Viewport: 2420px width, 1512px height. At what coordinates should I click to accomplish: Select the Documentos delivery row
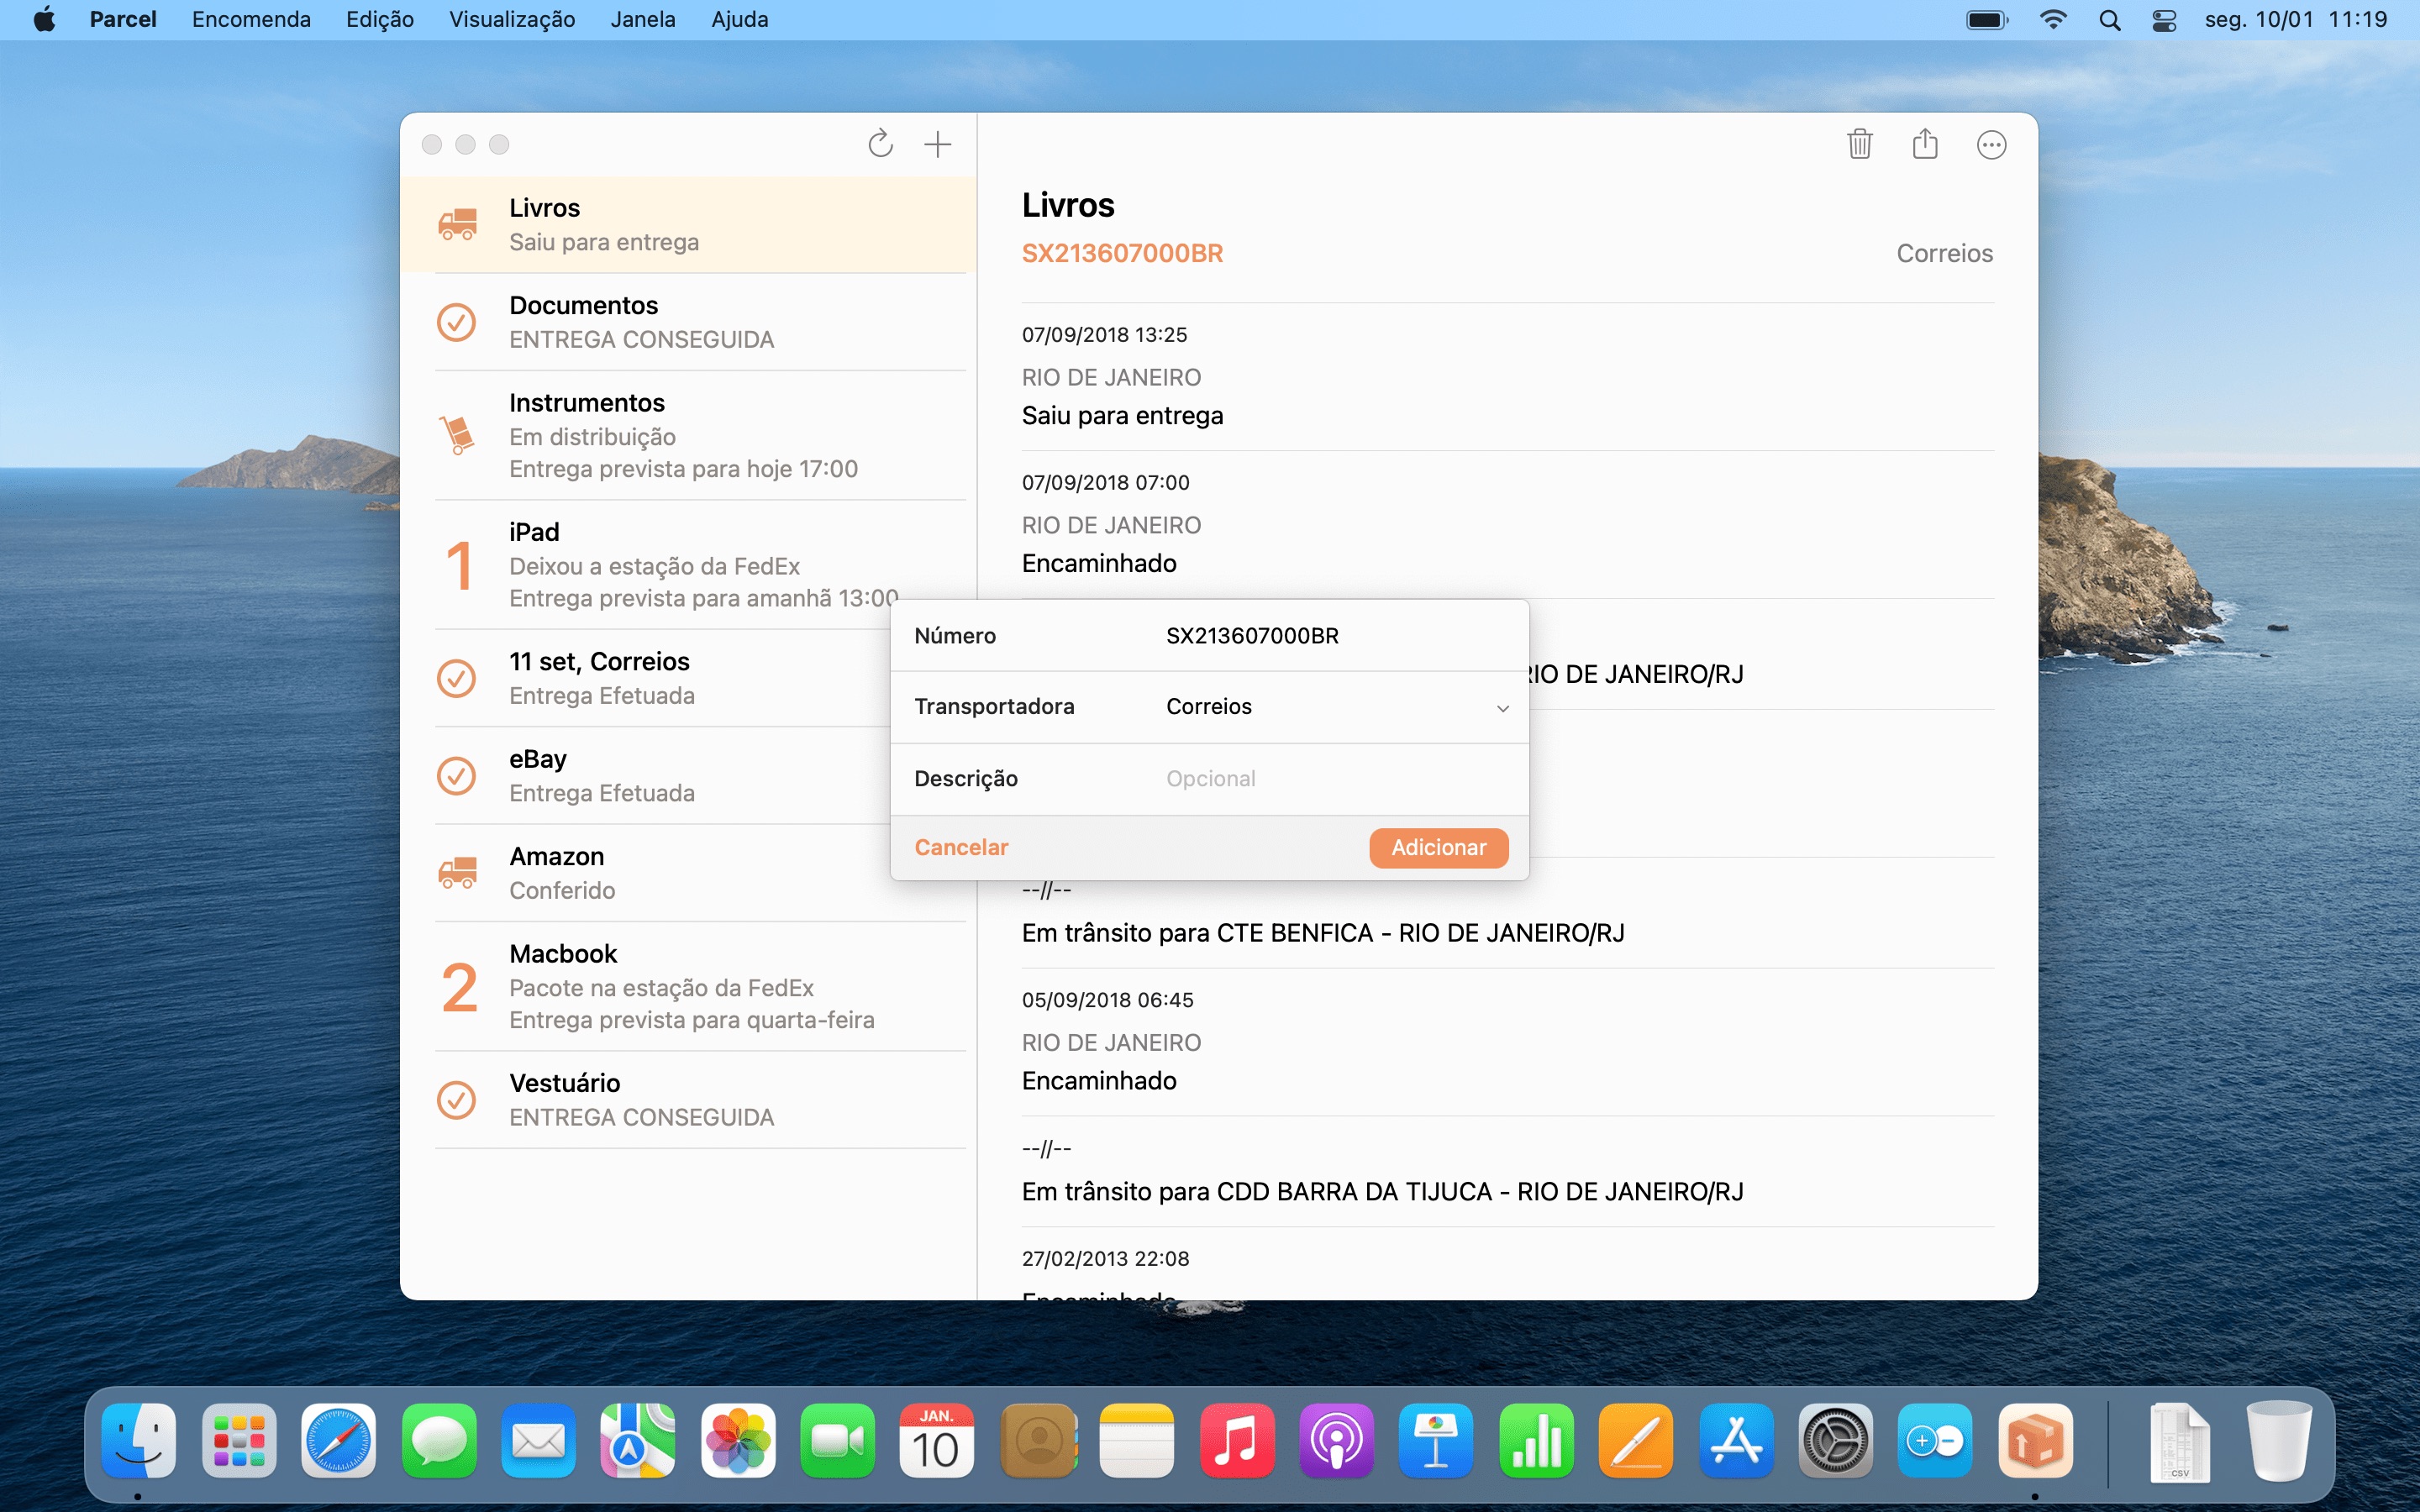point(688,322)
